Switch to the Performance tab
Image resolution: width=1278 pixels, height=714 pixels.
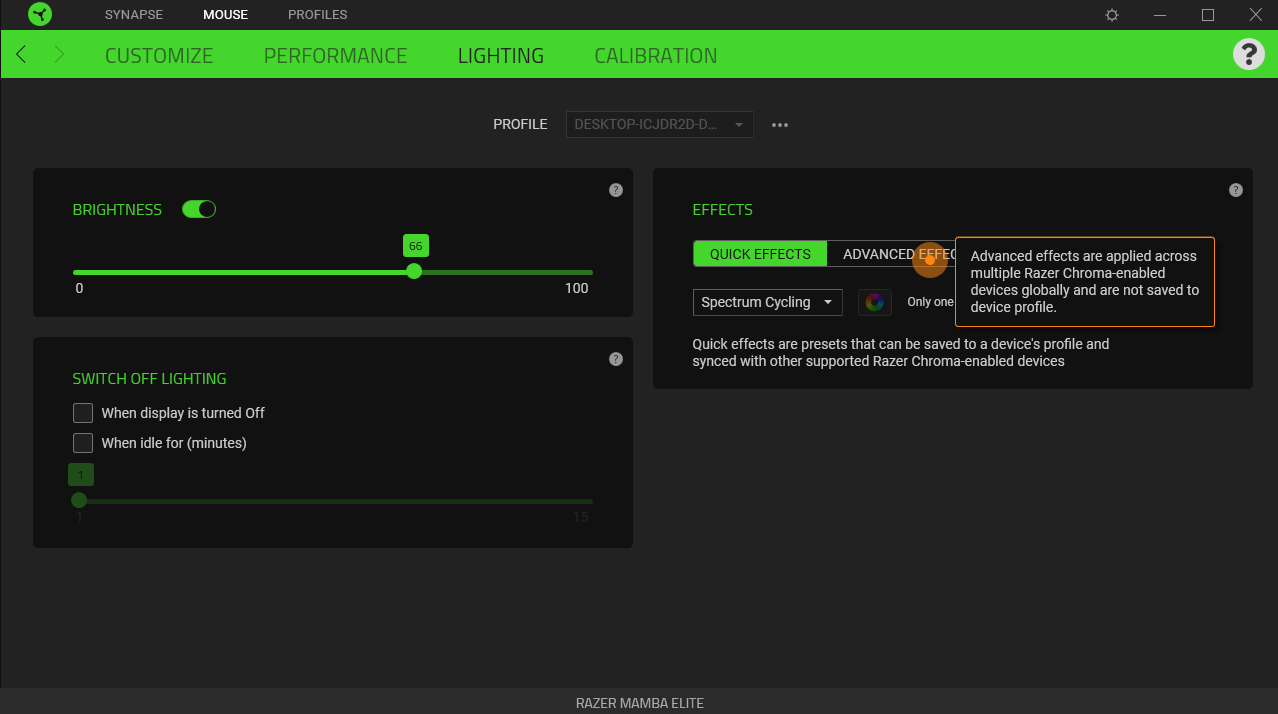click(335, 56)
